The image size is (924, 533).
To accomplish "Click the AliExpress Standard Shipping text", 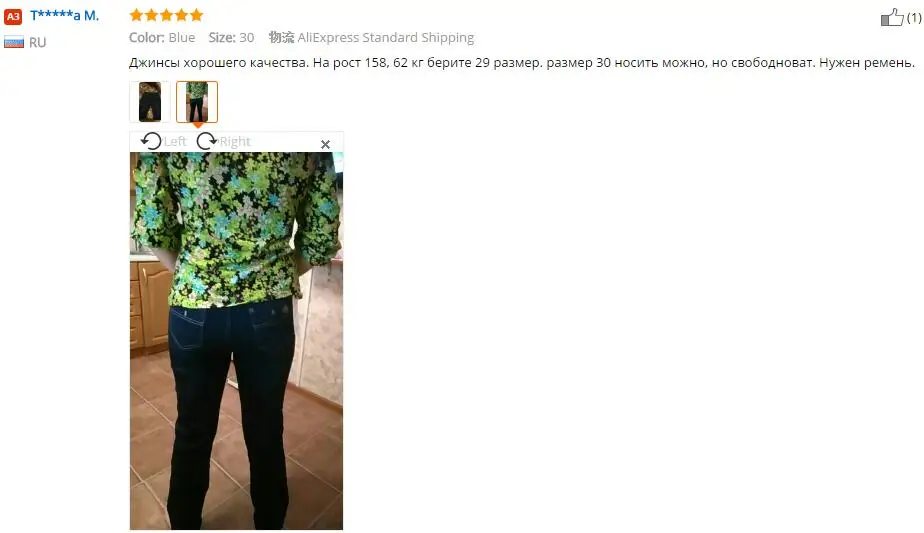I will click(x=385, y=37).
